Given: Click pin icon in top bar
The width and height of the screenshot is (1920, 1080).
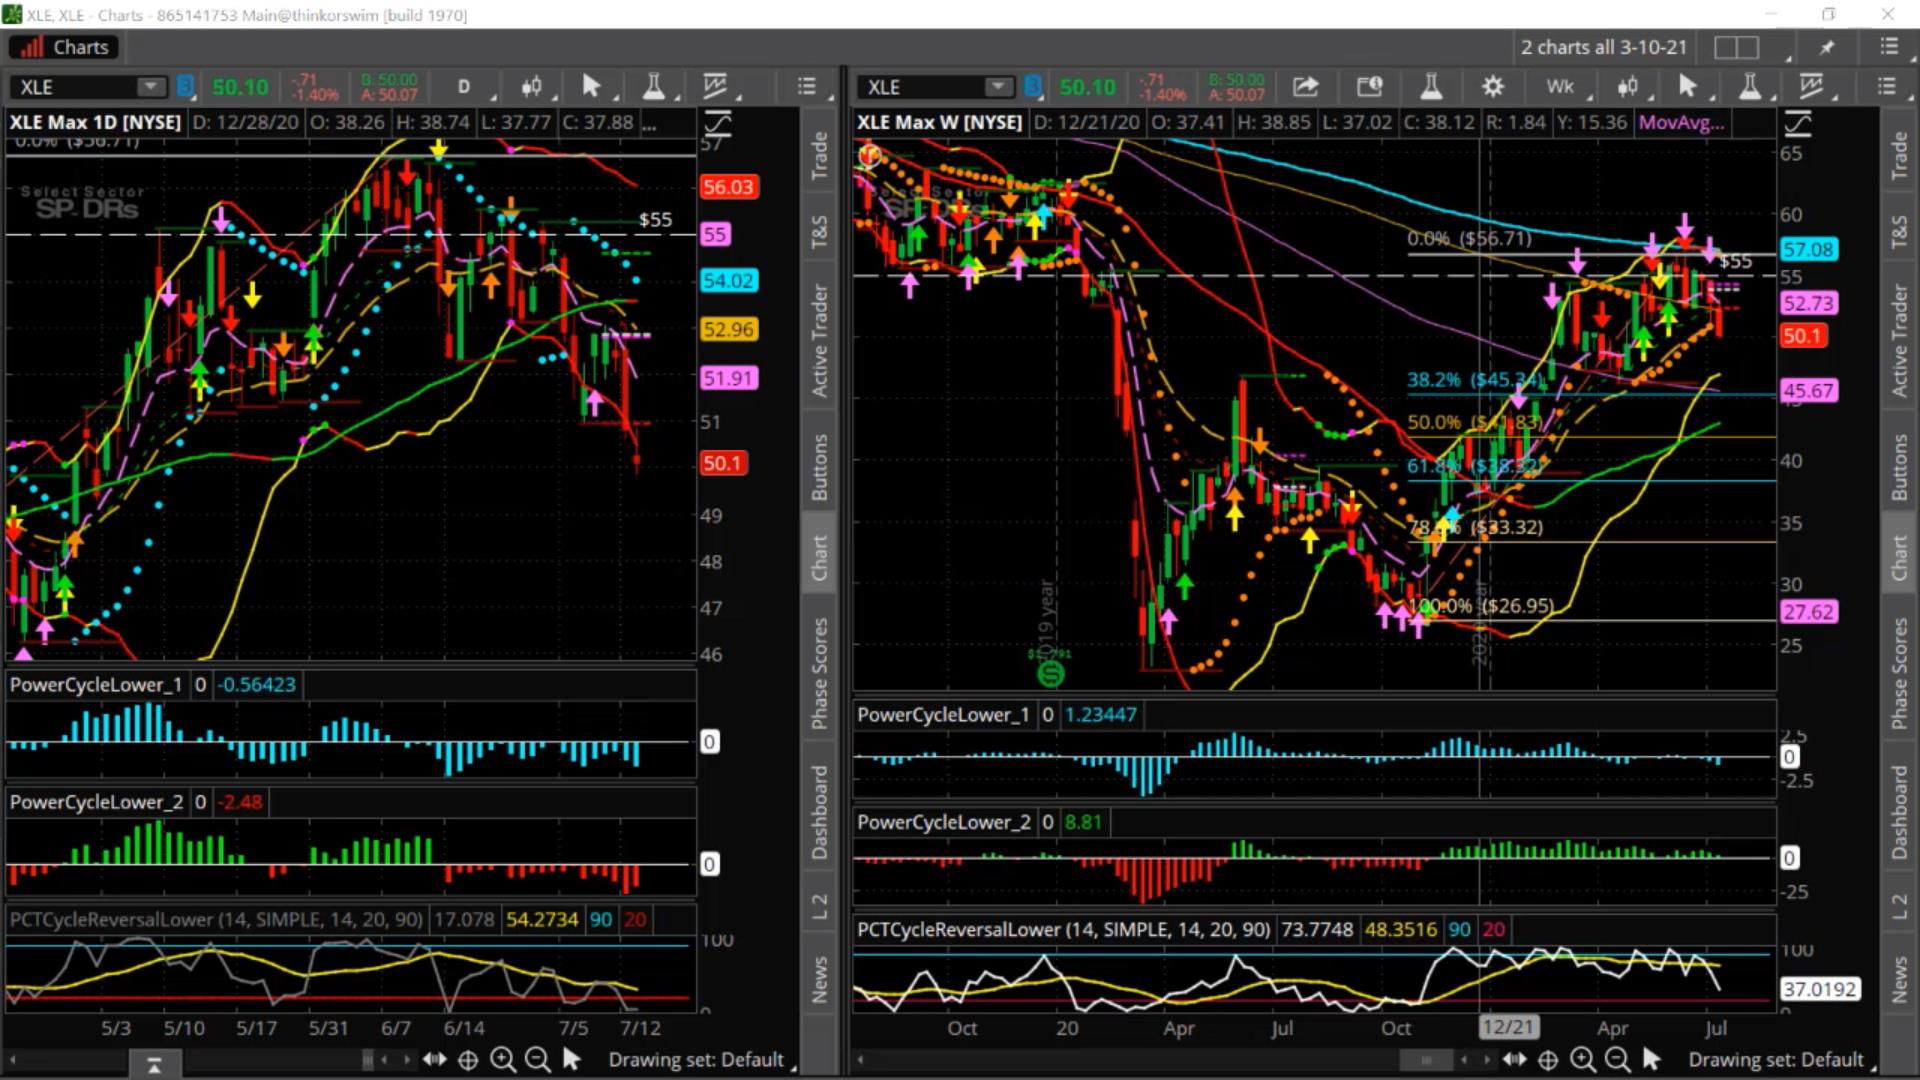Looking at the screenshot, I should click(x=1827, y=47).
